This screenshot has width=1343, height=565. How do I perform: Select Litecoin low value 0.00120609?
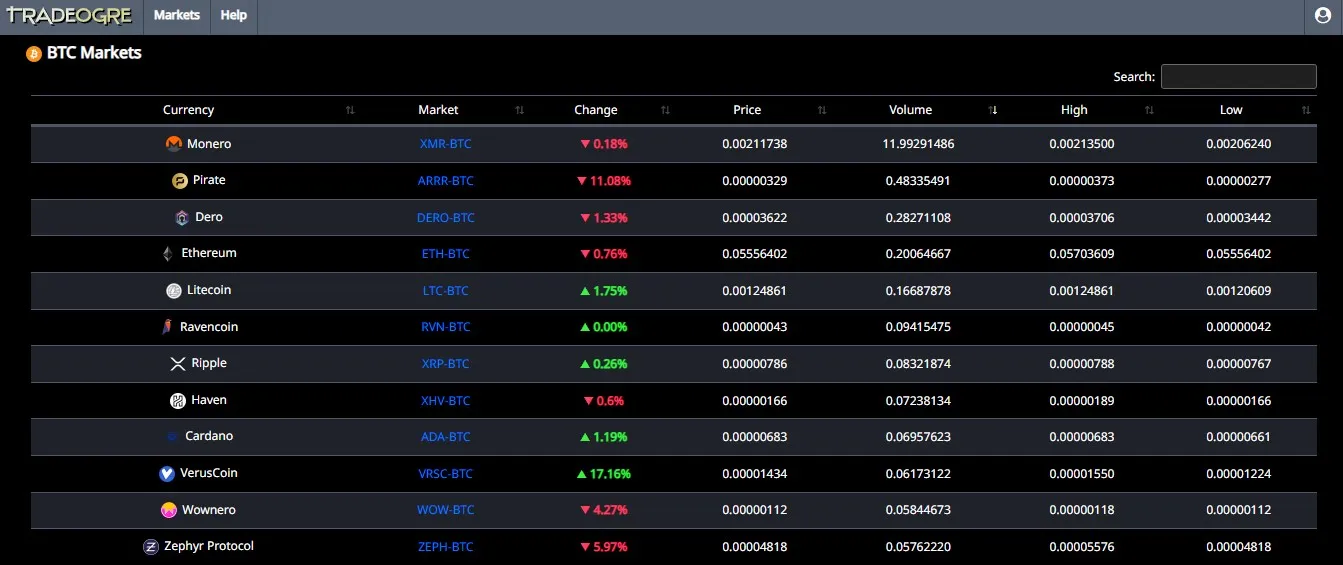click(1238, 291)
